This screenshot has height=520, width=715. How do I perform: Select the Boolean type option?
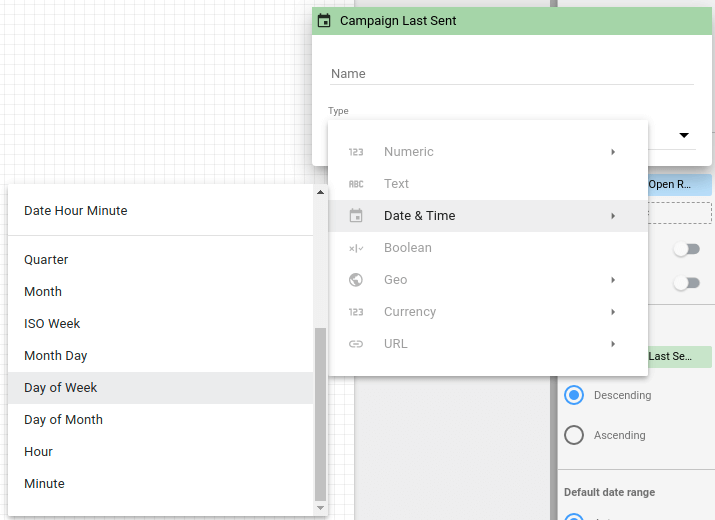pos(488,248)
